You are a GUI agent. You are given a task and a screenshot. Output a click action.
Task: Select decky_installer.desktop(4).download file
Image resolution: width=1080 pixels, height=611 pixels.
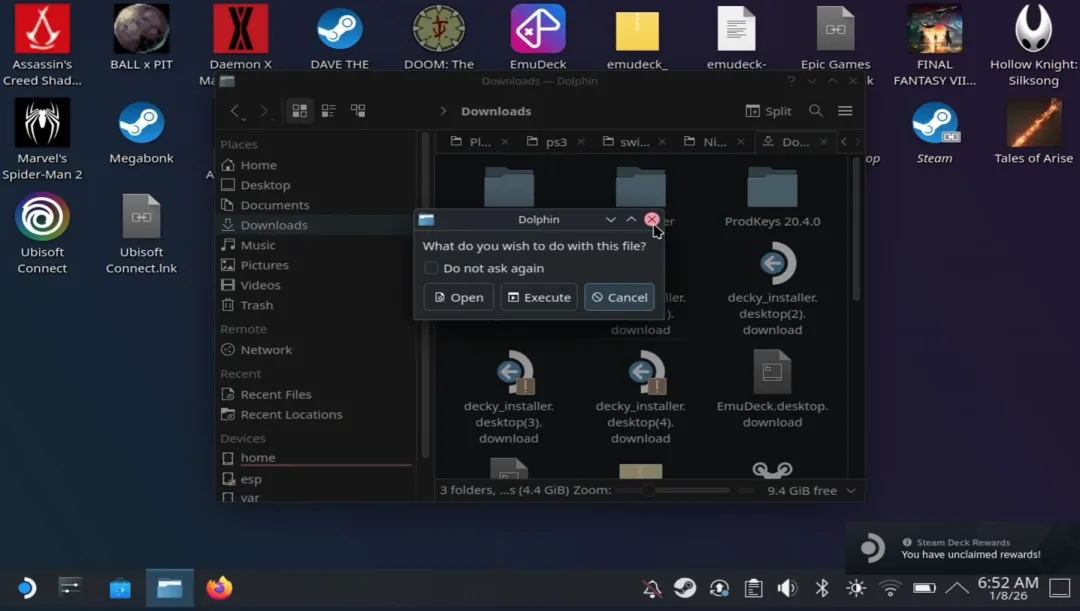(641, 397)
